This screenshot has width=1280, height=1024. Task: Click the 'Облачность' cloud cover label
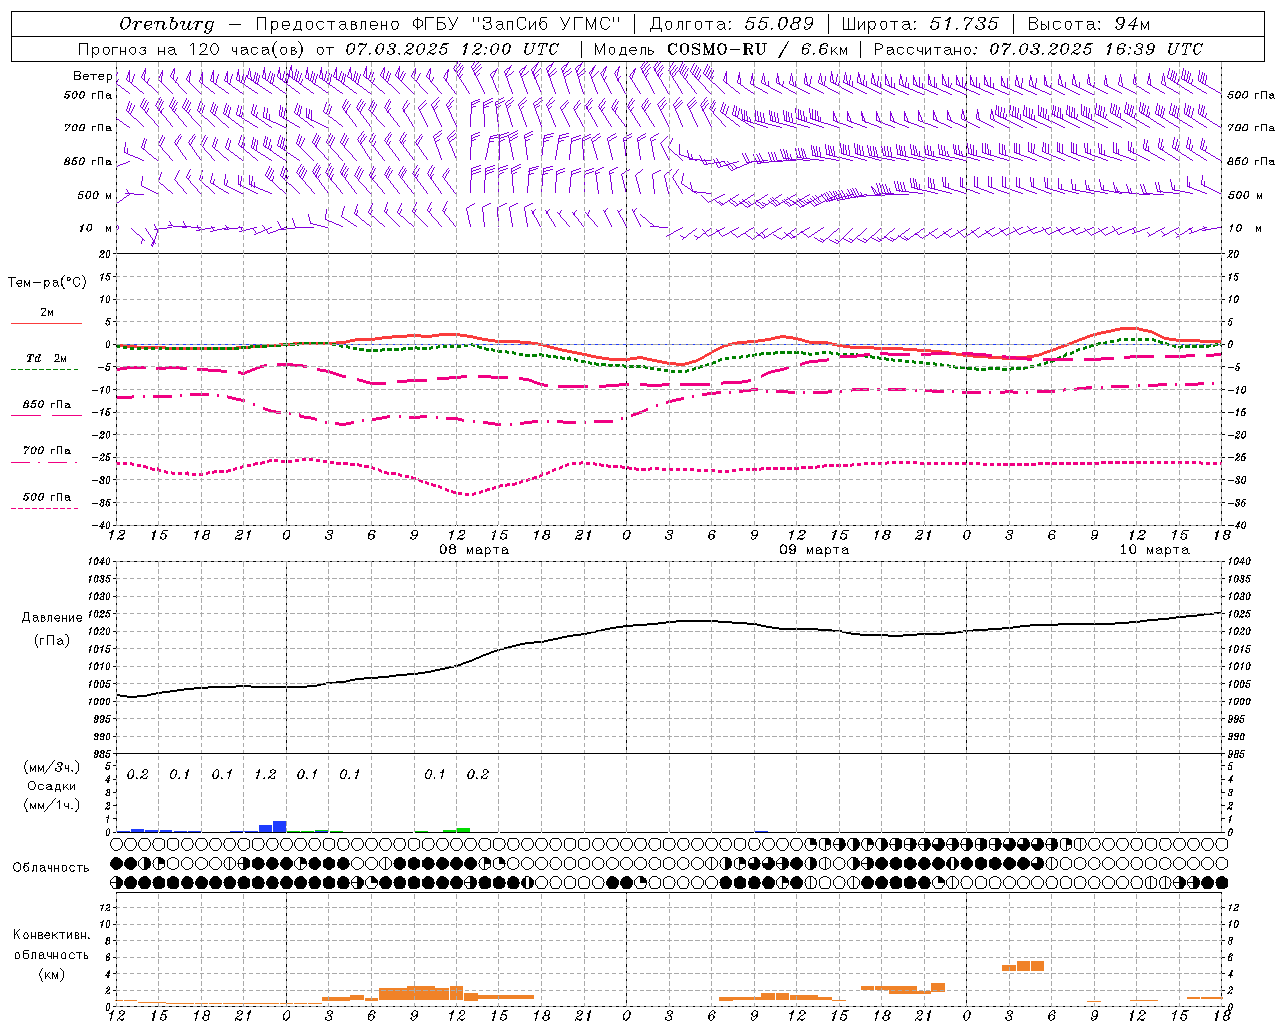click(x=51, y=868)
